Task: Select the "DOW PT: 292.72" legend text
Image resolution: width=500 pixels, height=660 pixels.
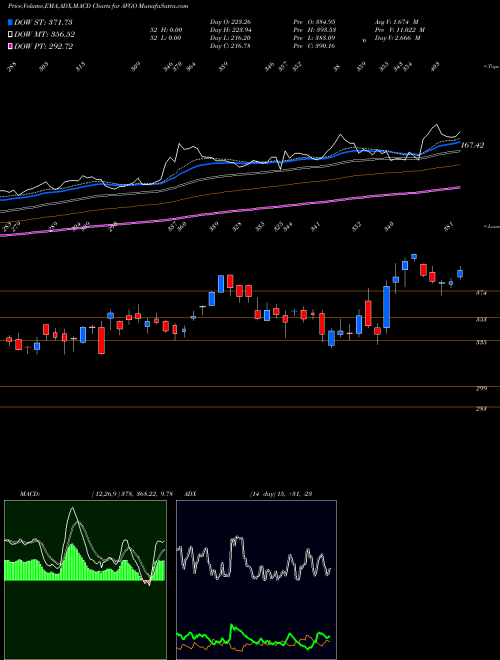Action: pos(44,46)
